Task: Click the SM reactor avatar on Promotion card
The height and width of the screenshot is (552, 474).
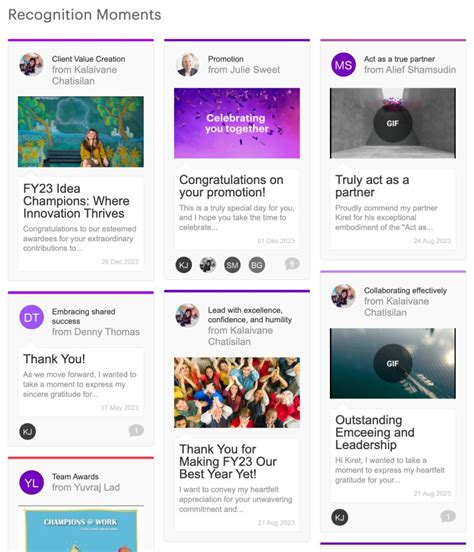Action: [232, 265]
